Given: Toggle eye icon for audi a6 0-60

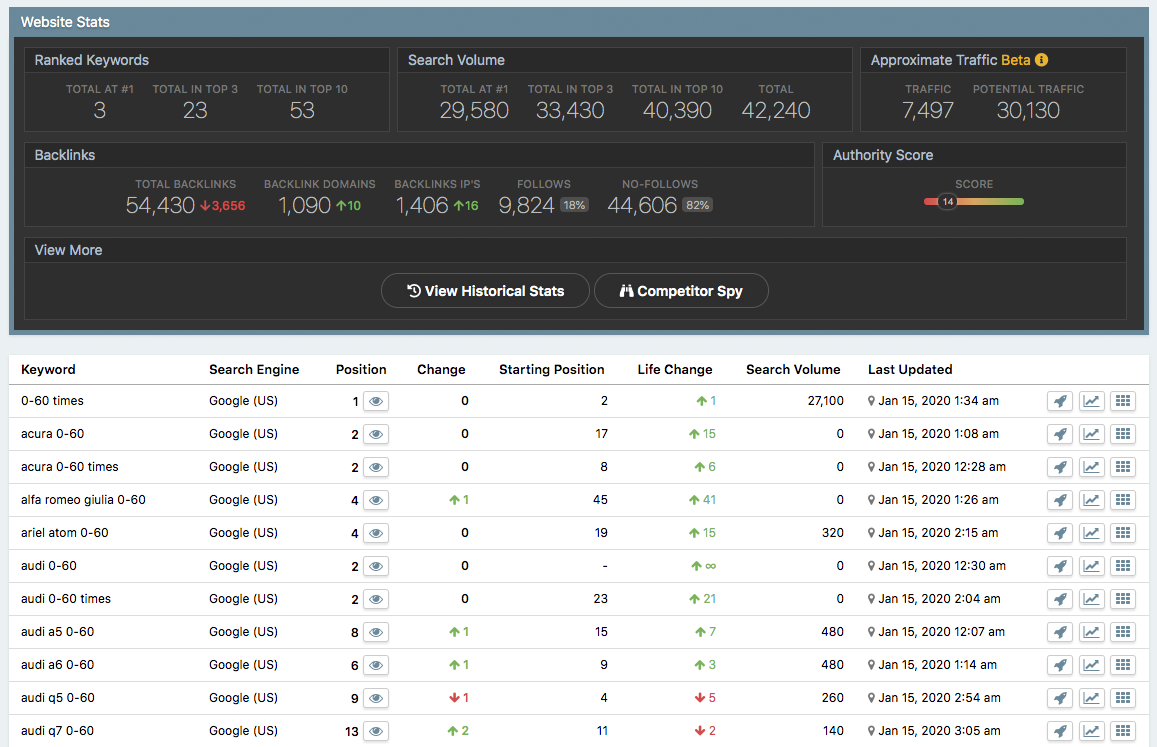Looking at the screenshot, I should [376, 666].
